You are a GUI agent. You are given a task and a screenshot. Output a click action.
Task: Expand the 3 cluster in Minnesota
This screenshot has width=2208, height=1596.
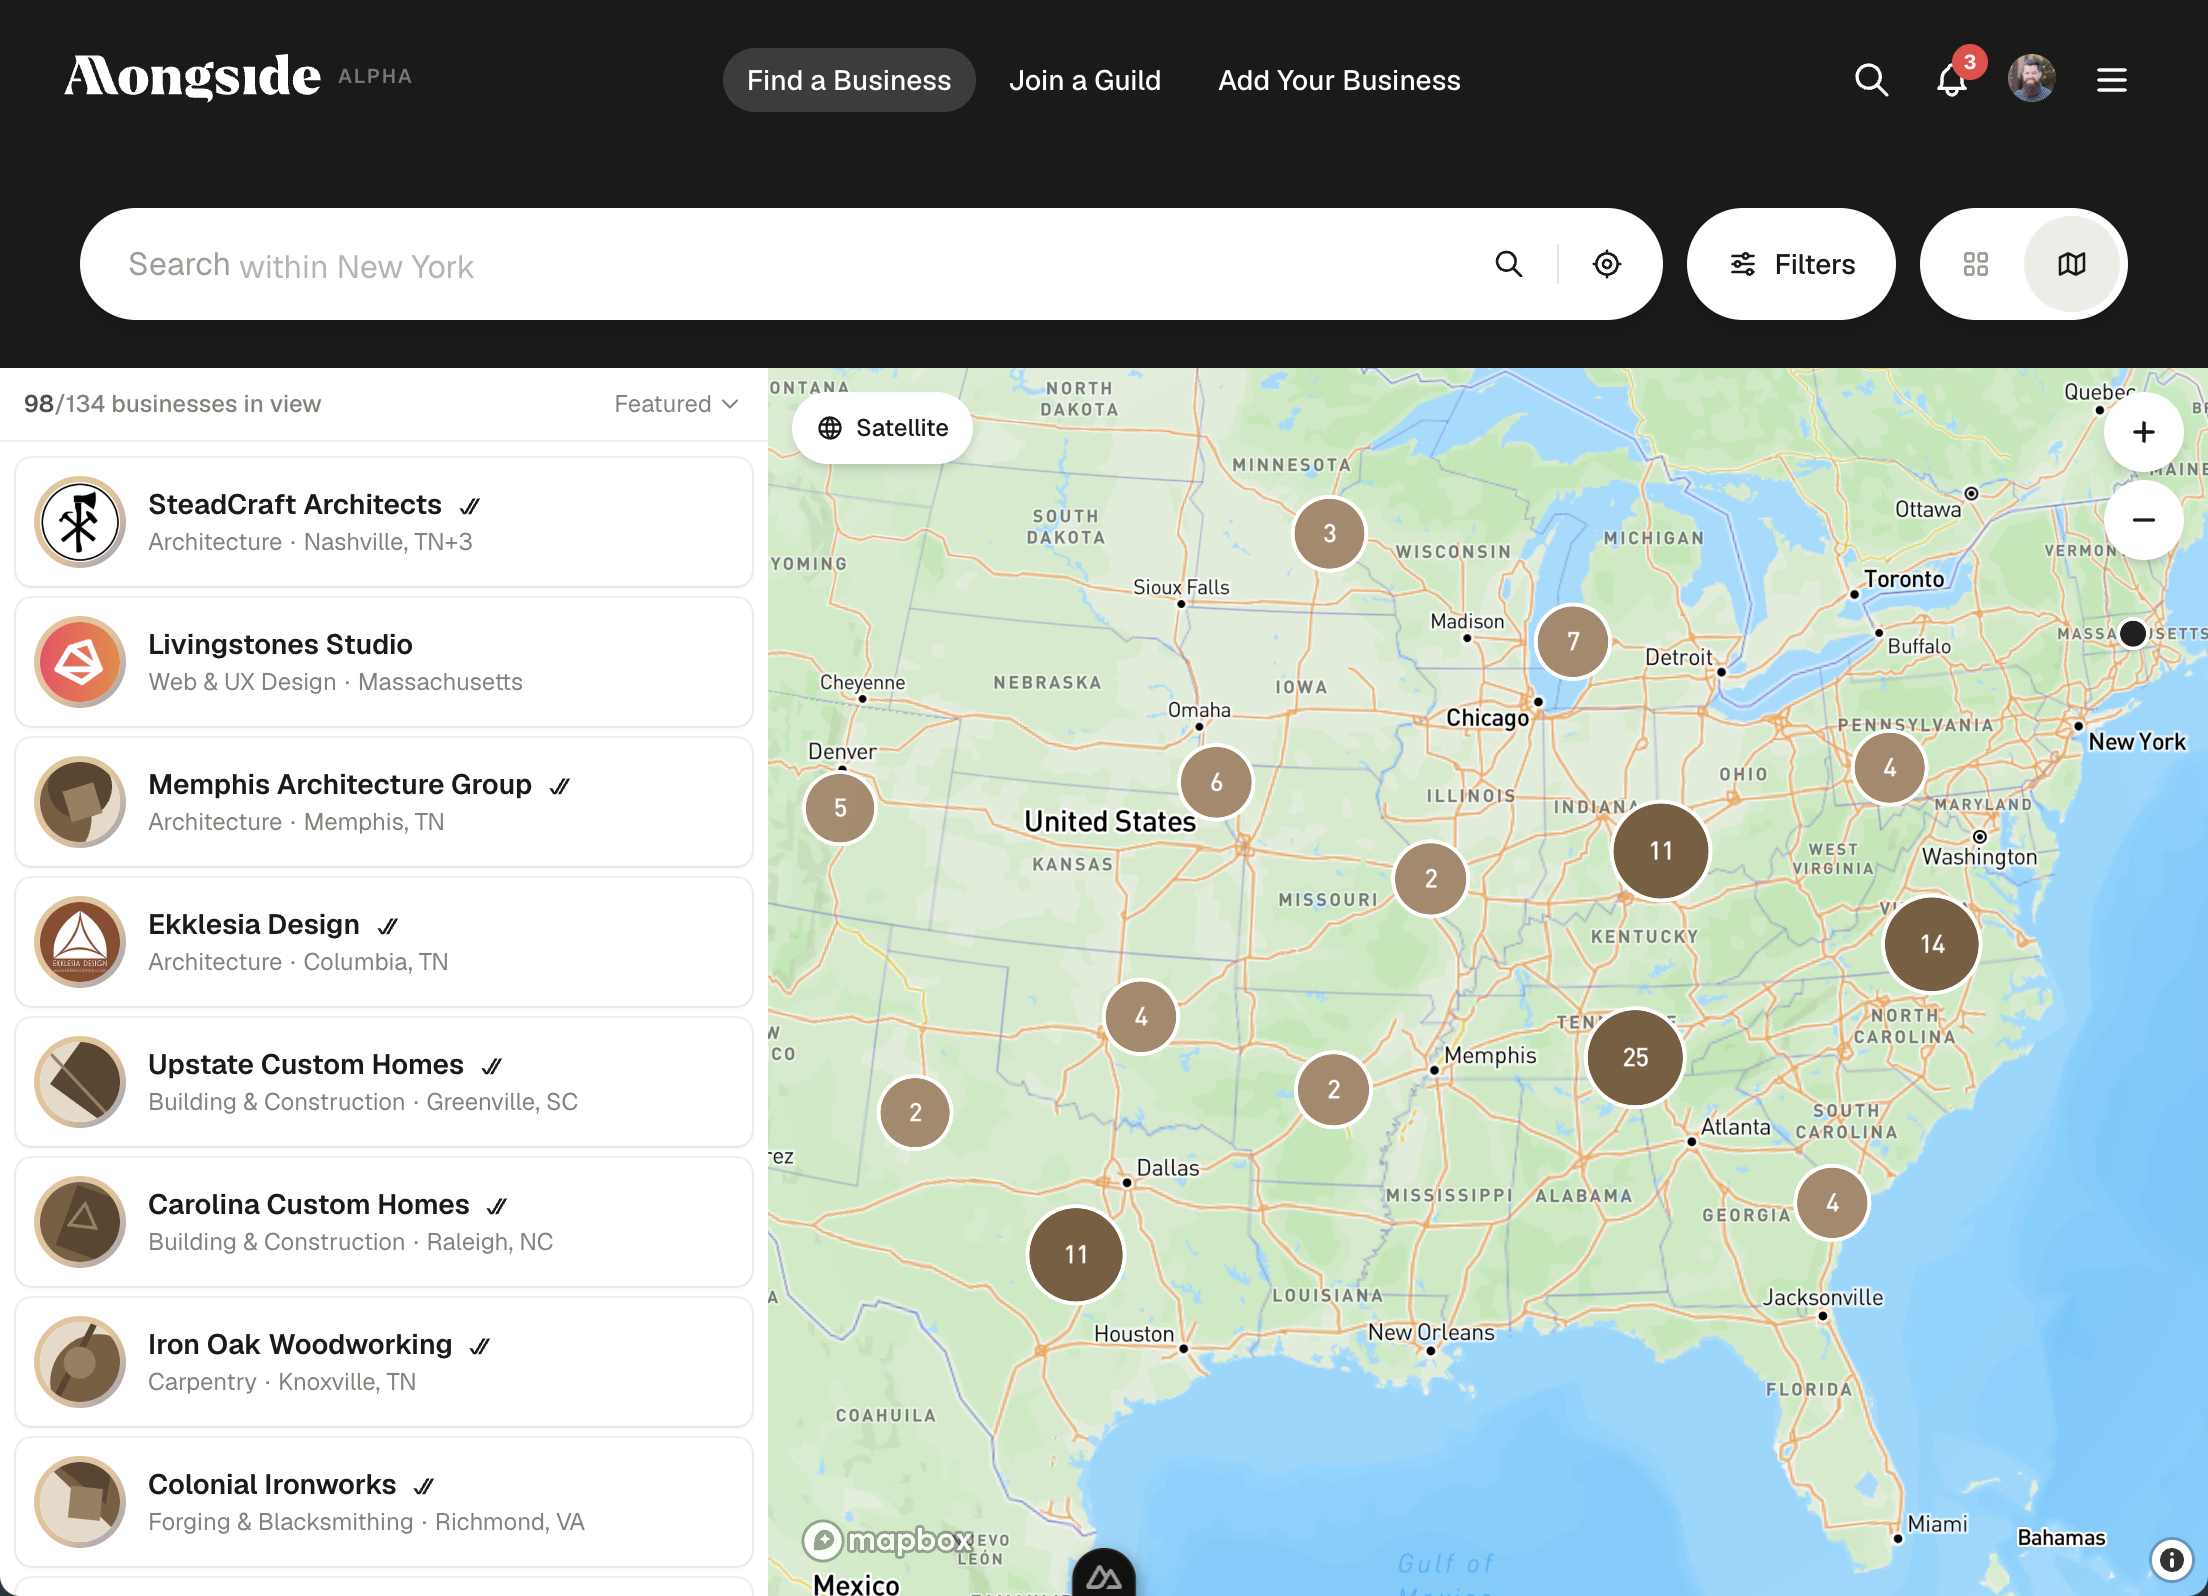click(1329, 533)
